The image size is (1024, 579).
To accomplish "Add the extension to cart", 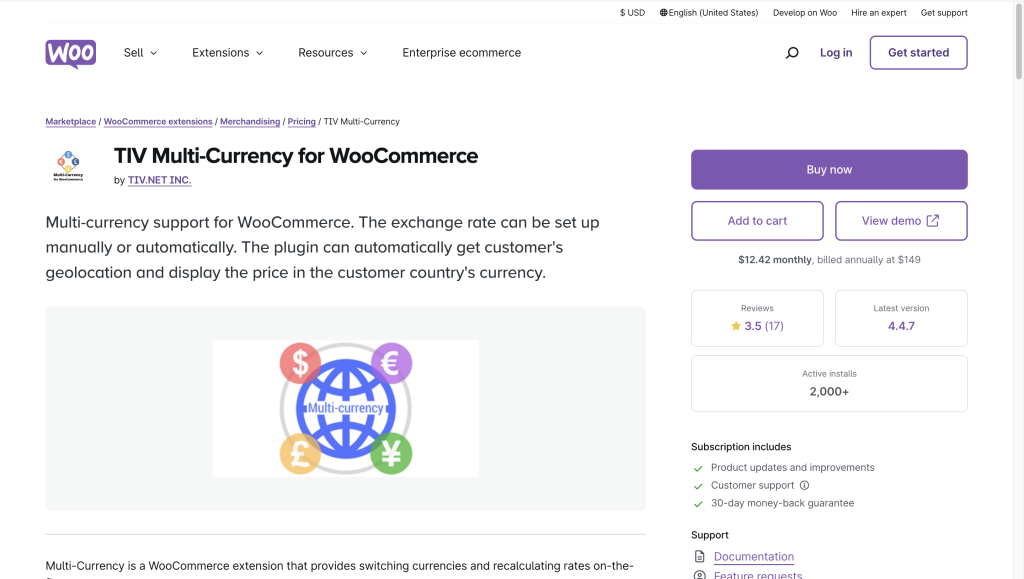I will [x=757, y=221].
